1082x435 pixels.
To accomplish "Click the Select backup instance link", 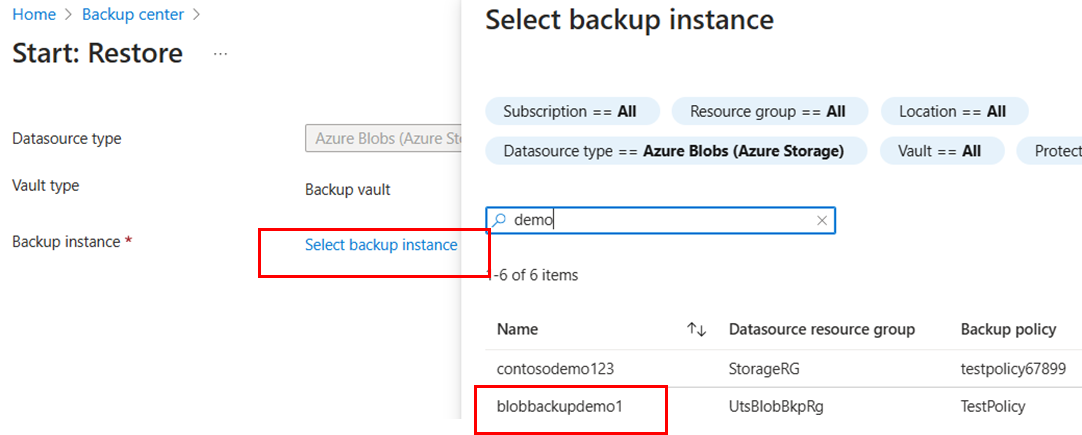I will [381, 244].
